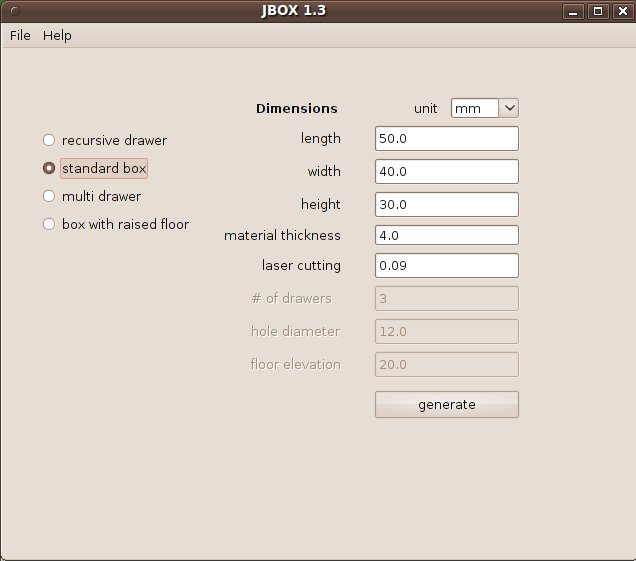The image size is (636, 561).
Task: Select the multi drawer box type
Action: pyautogui.click(x=48, y=196)
